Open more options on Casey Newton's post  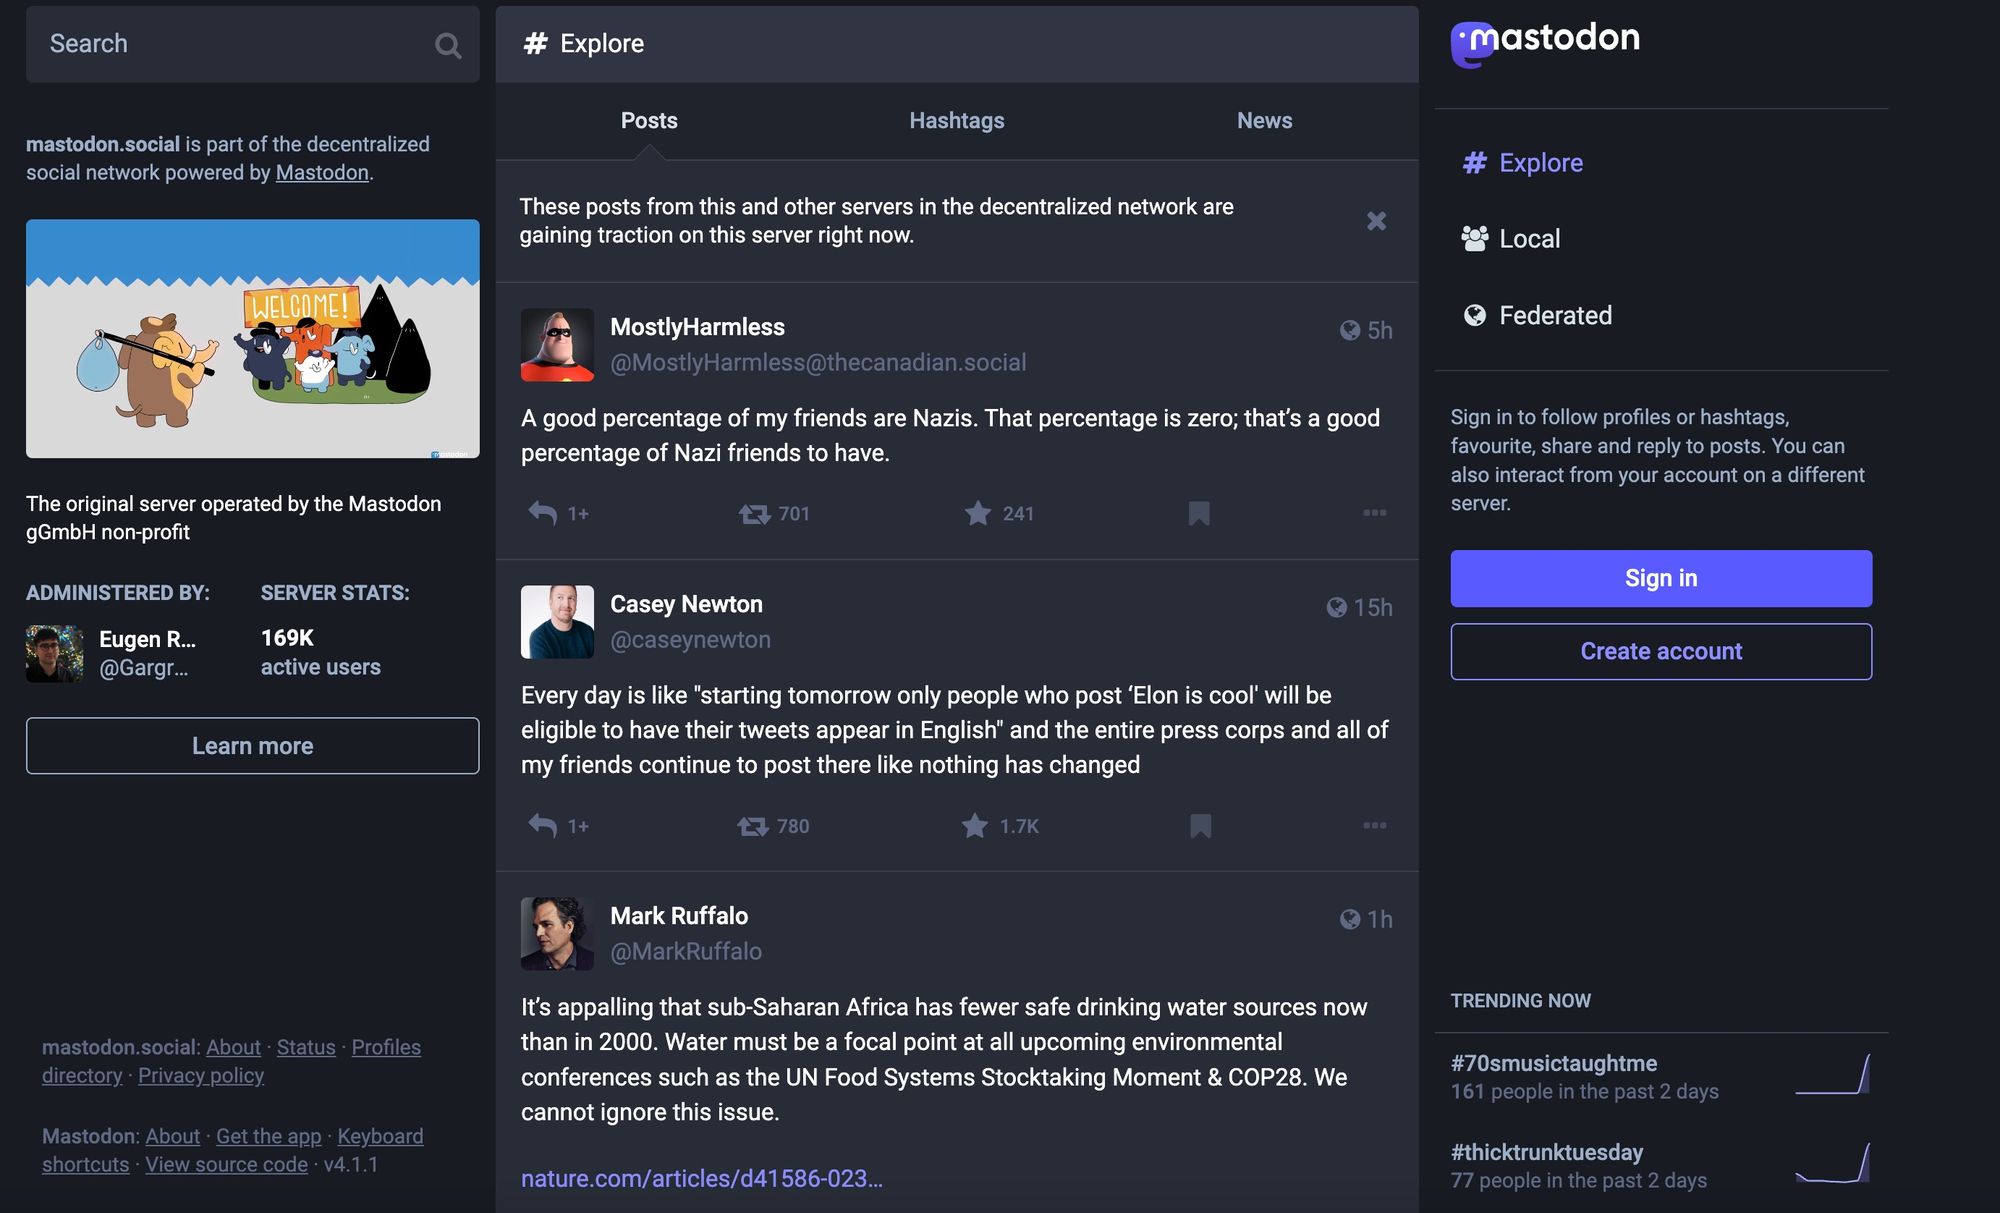(1375, 826)
